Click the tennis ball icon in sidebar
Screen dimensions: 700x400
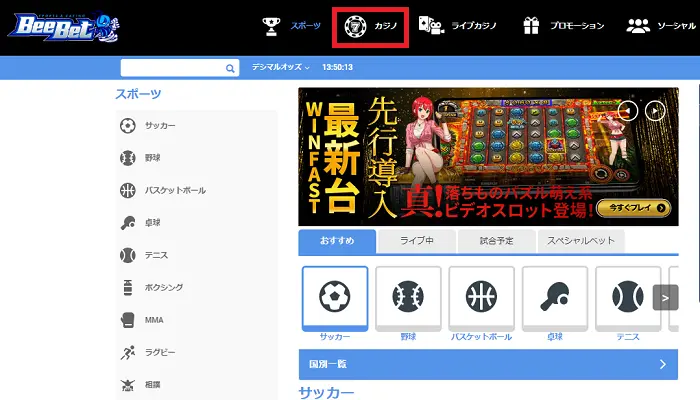click(128, 255)
